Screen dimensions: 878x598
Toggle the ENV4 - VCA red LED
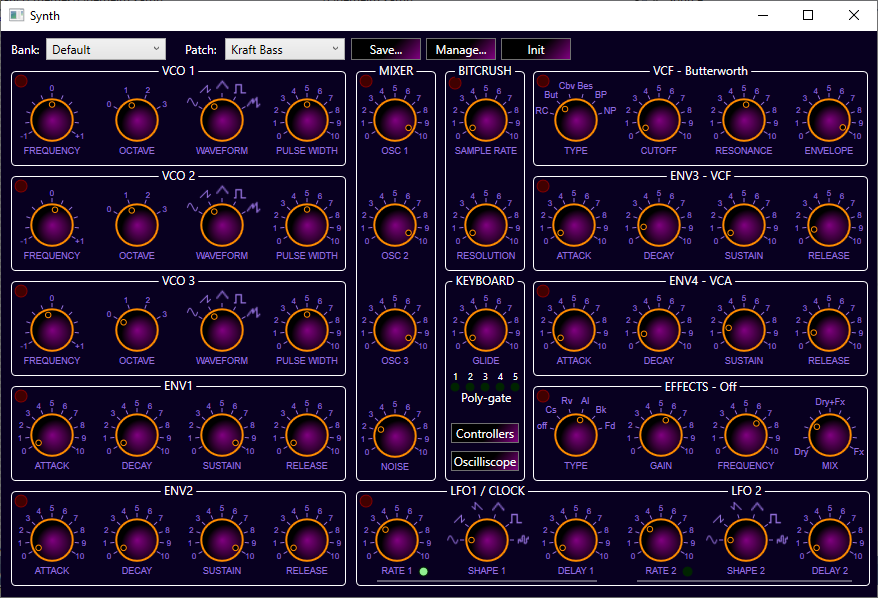tap(543, 291)
